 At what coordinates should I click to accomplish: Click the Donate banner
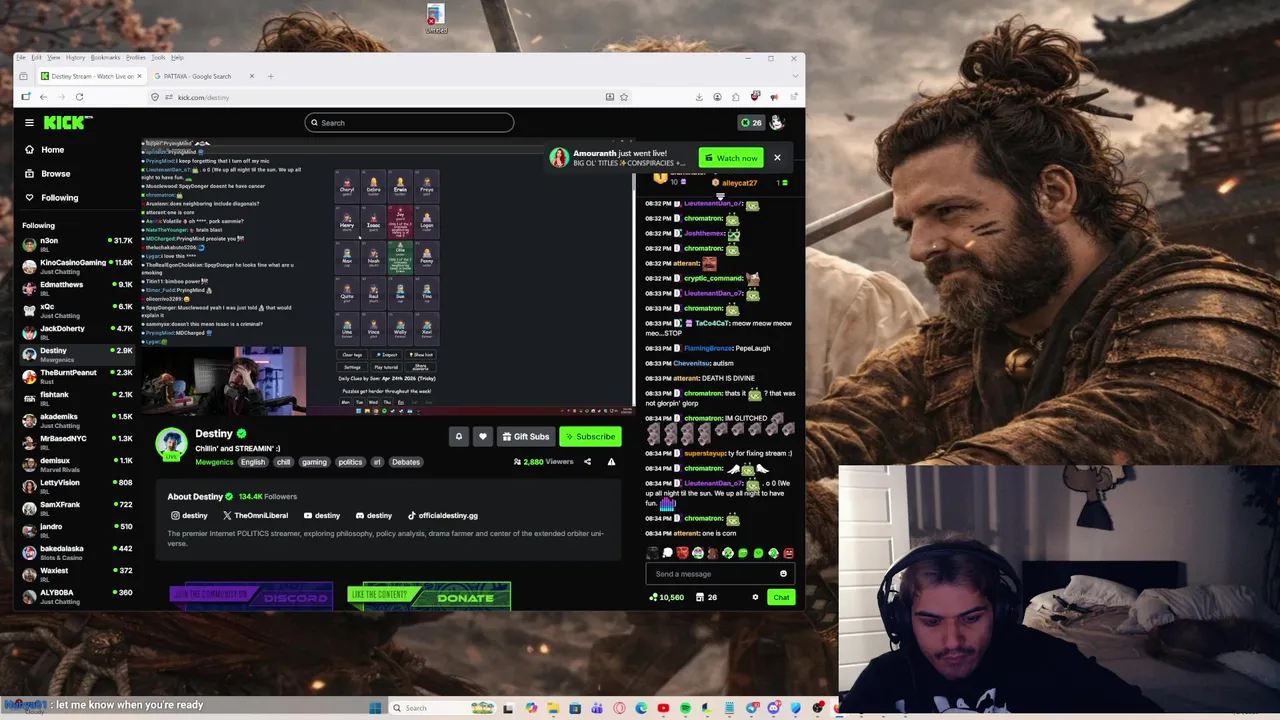429,596
